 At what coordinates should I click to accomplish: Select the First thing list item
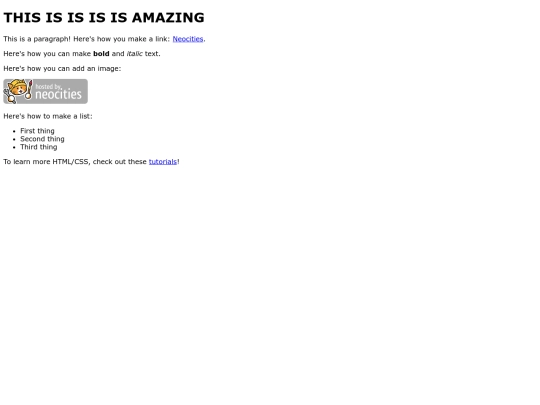coord(37,131)
